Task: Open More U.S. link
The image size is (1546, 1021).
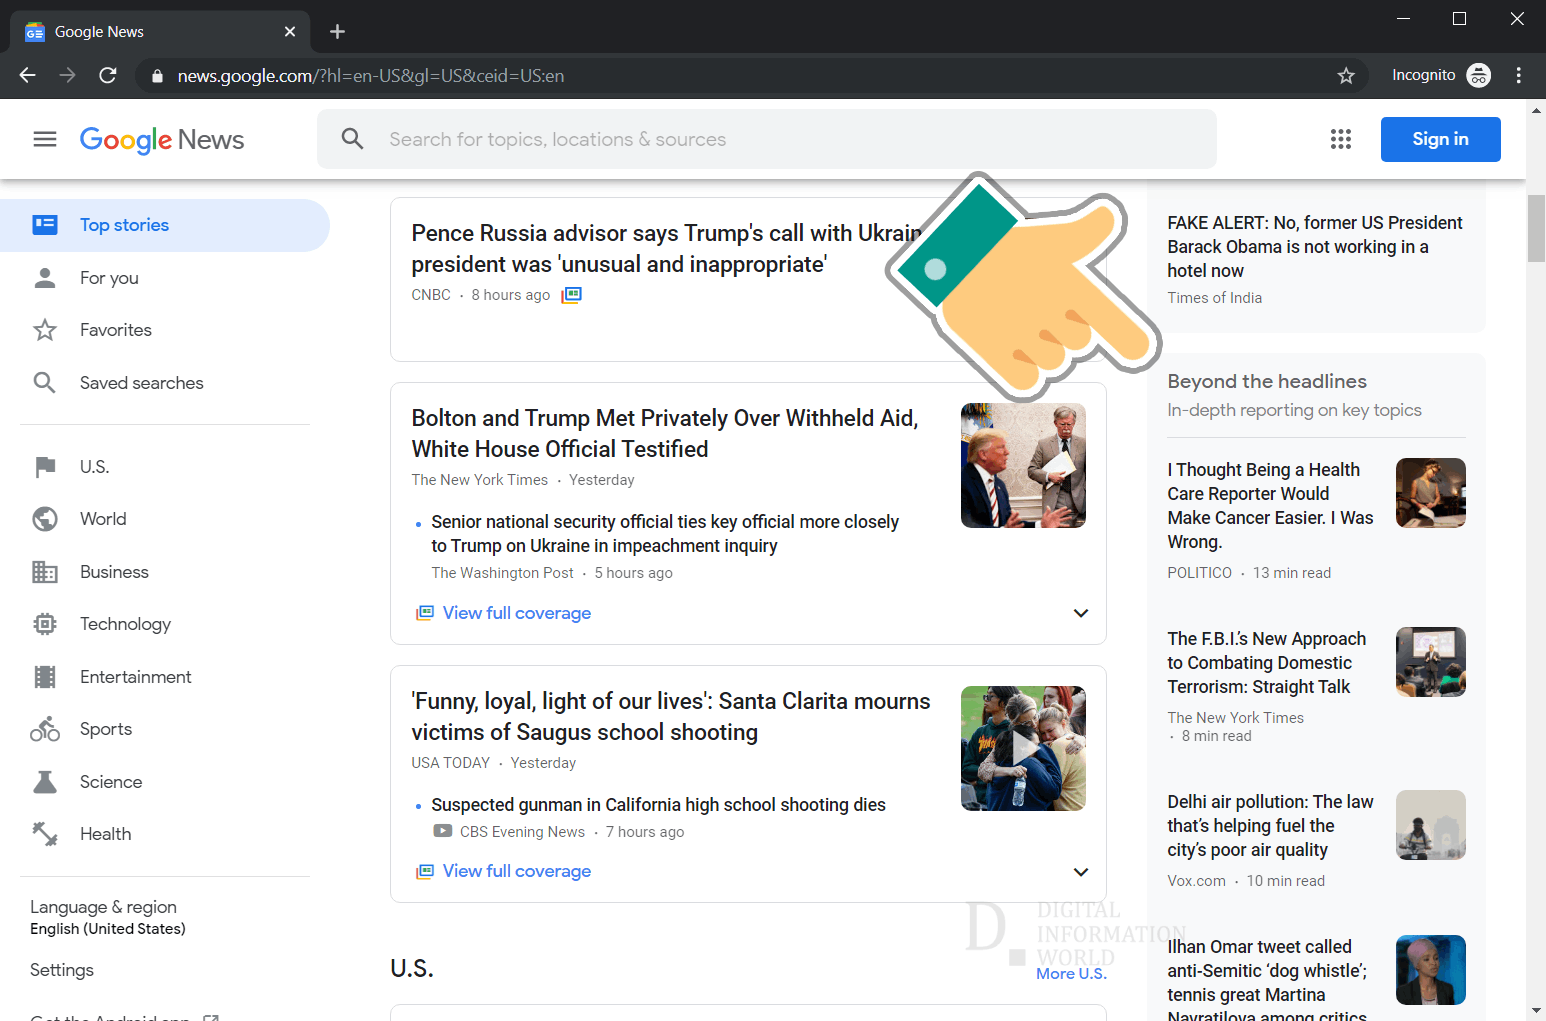Action: [x=1071, y=974]
